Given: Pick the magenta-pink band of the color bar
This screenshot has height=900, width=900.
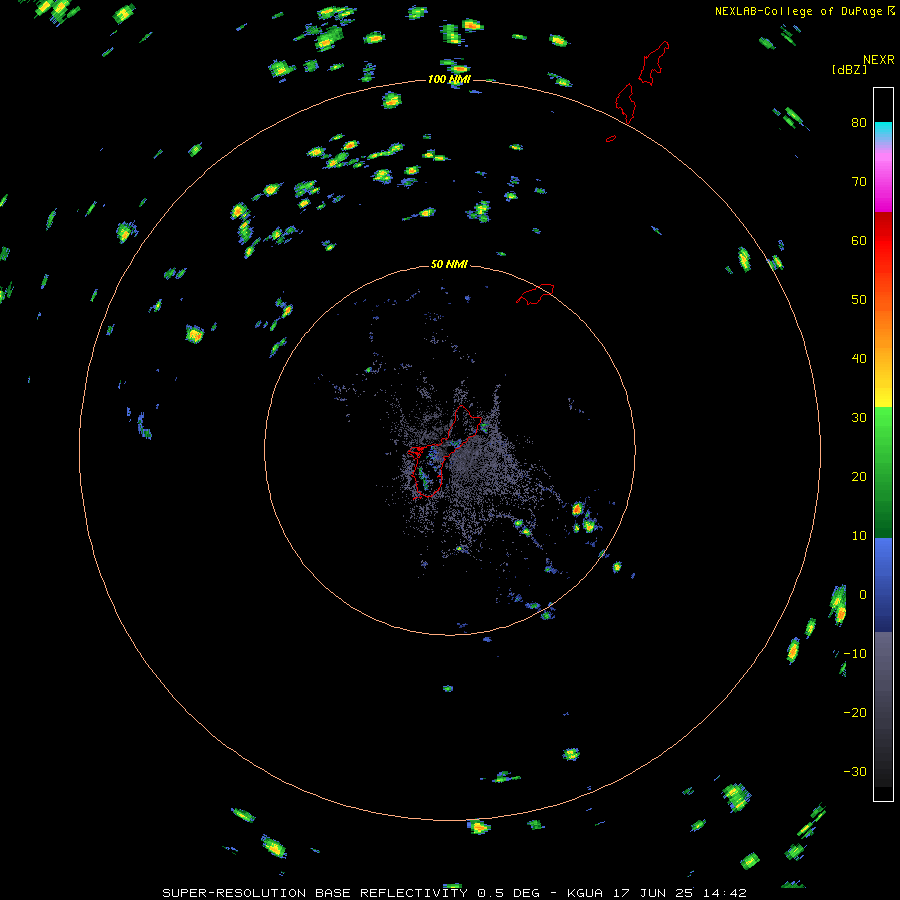Looking at the screenshot, I should click(x=883, y=178).
